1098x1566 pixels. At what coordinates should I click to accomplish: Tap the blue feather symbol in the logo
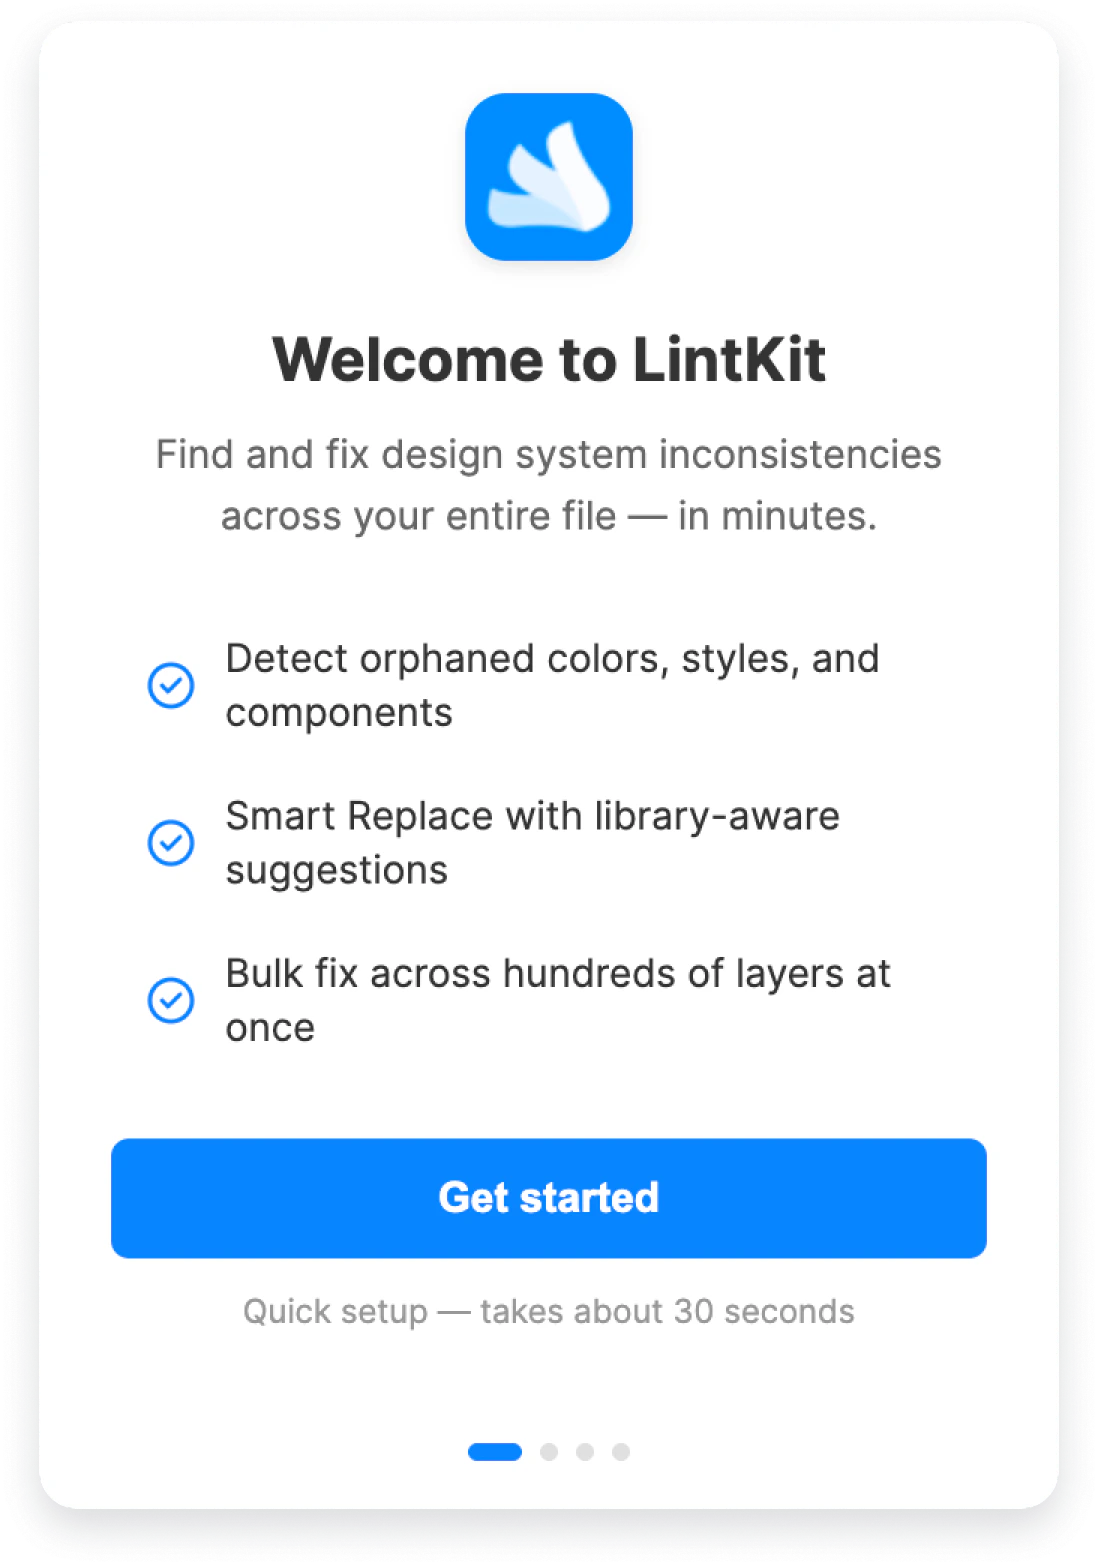tap(549, 177)
